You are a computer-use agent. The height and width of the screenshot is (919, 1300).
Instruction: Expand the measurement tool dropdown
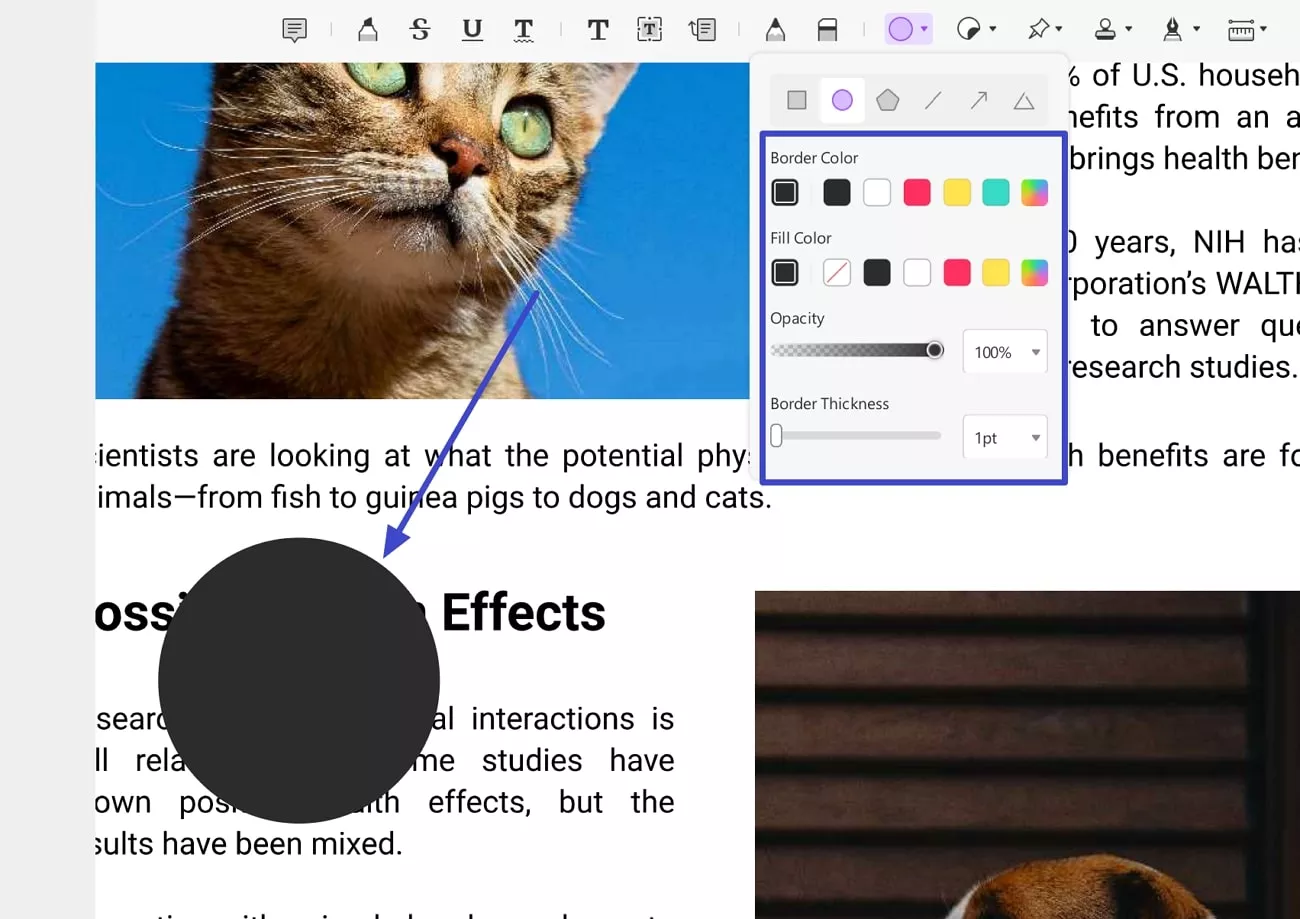tap(1264, 30)
